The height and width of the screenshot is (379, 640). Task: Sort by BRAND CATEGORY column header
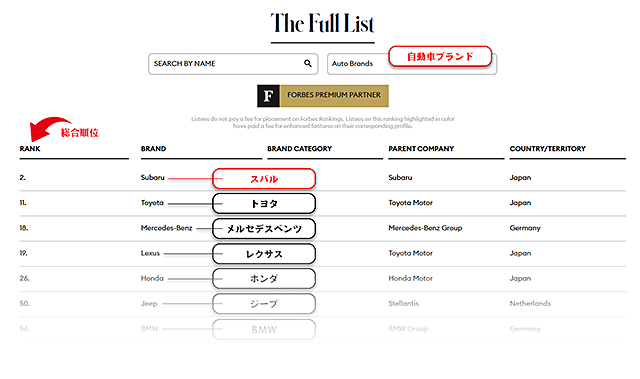coord(300,148)
